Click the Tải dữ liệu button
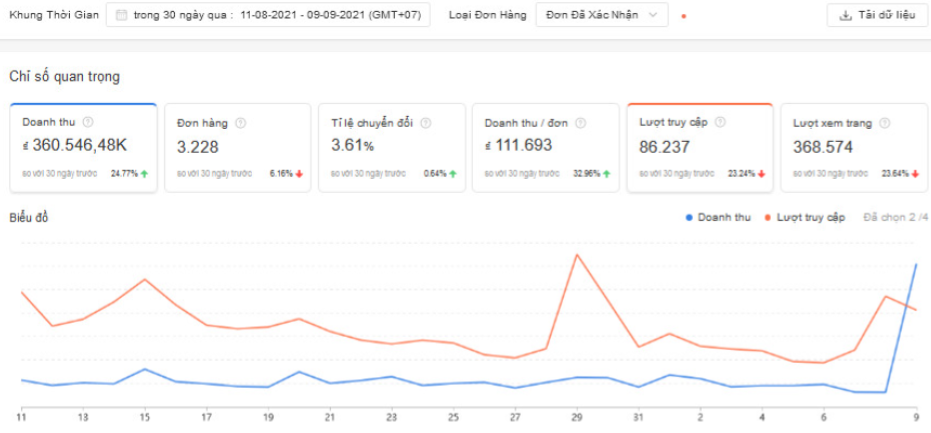The image size is (931, 433). [877, 15]
